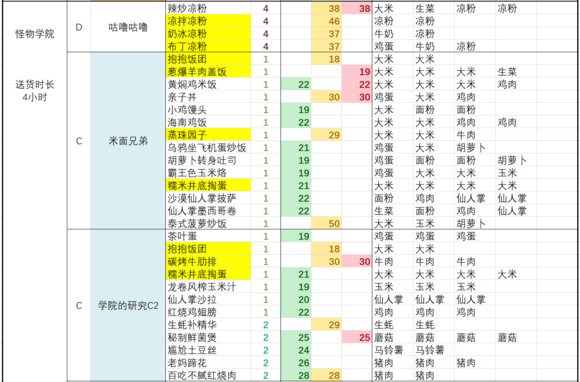The image size is (580, 382).
Task: Select the 亲子丼 dish cell
Action: (x=209, y=97)
